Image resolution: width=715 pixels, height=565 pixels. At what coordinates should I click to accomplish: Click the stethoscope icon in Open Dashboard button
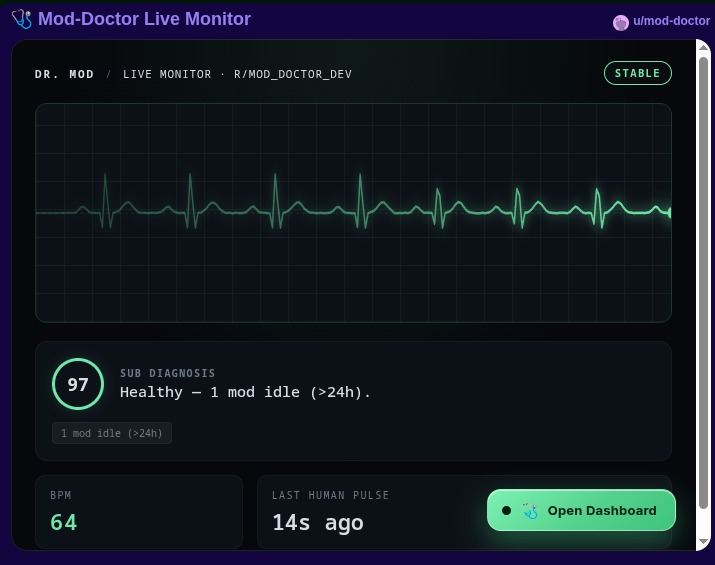click(x=530, y=511)
